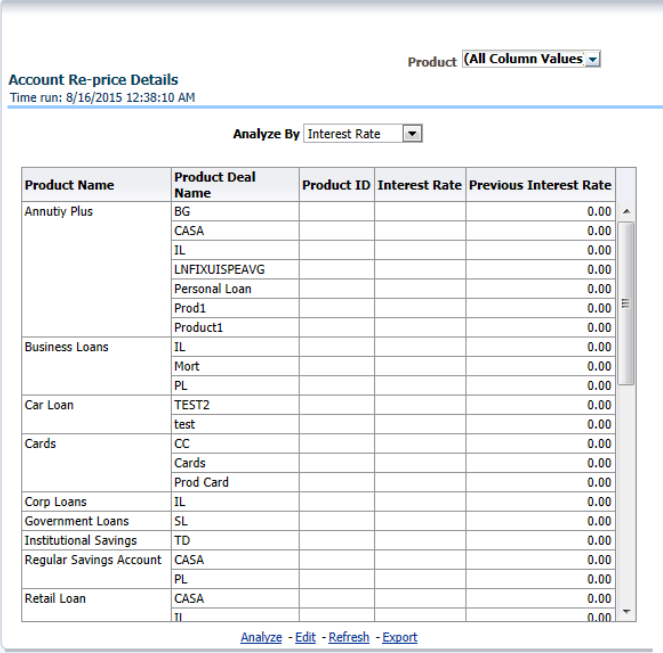The width and height of the screenshot is (663, 653).
Task: Click the Export link
Action: 400,637
